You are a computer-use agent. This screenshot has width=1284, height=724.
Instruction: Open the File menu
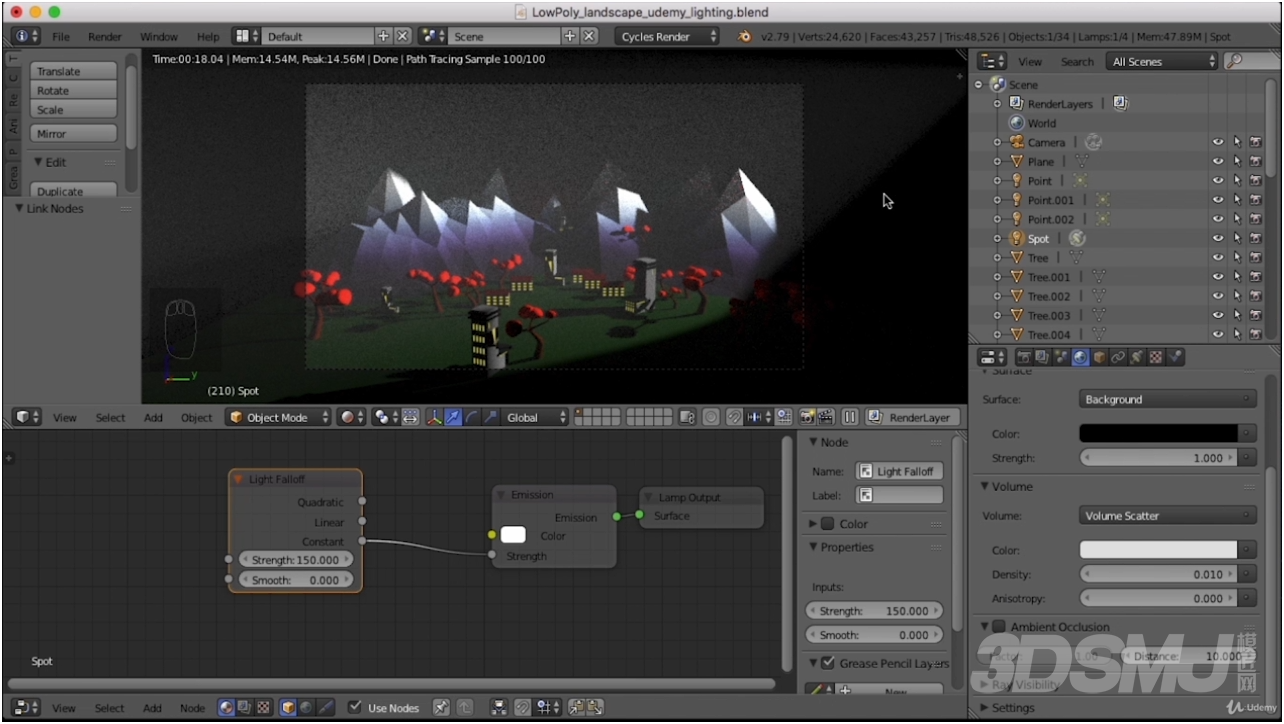(61, 36)
